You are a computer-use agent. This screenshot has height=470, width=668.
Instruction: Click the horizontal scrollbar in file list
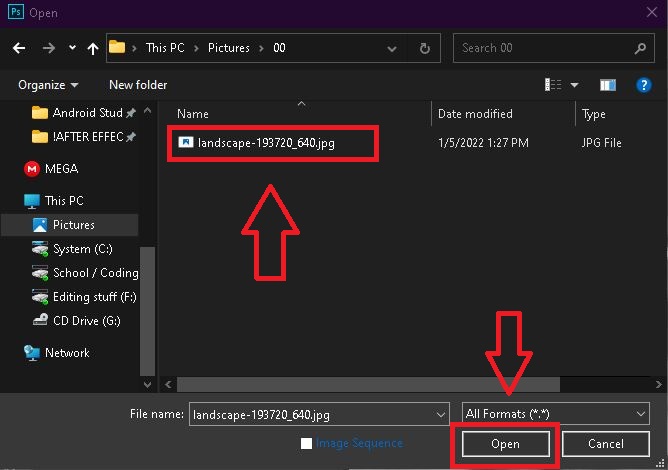400,383
